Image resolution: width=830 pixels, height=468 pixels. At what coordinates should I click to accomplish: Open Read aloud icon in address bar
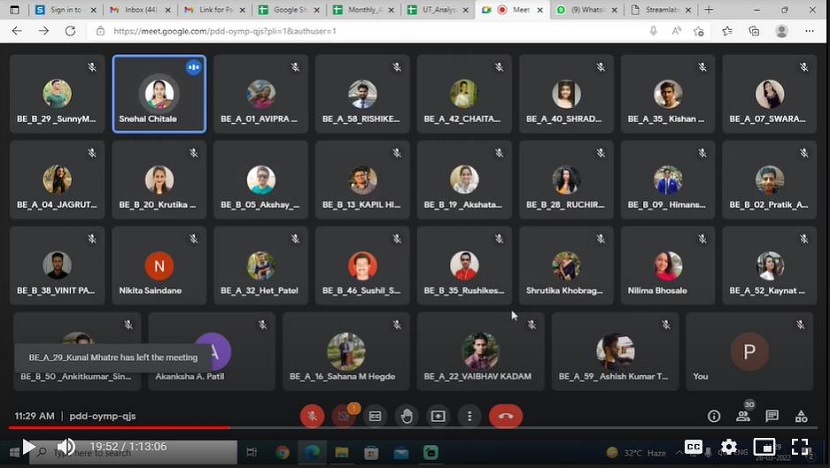pyautogui.click(x=676, y=31)
